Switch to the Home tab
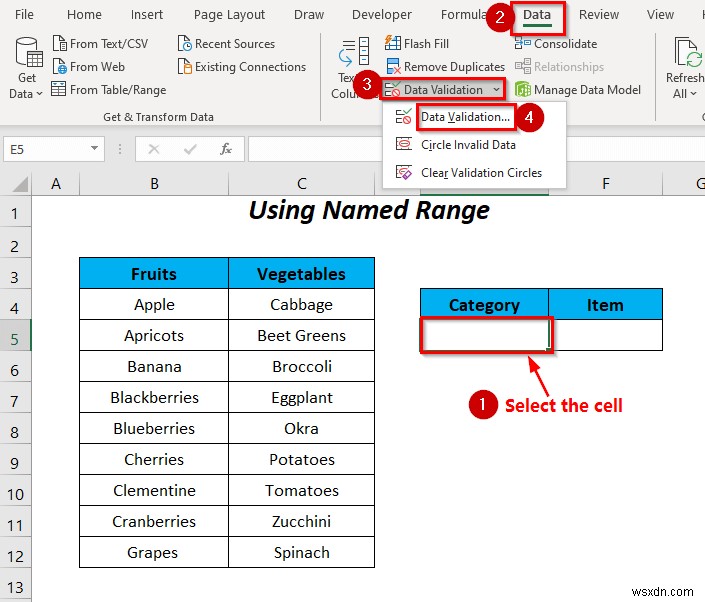Viewport: 705px width, 602px height. click(84, 15)
